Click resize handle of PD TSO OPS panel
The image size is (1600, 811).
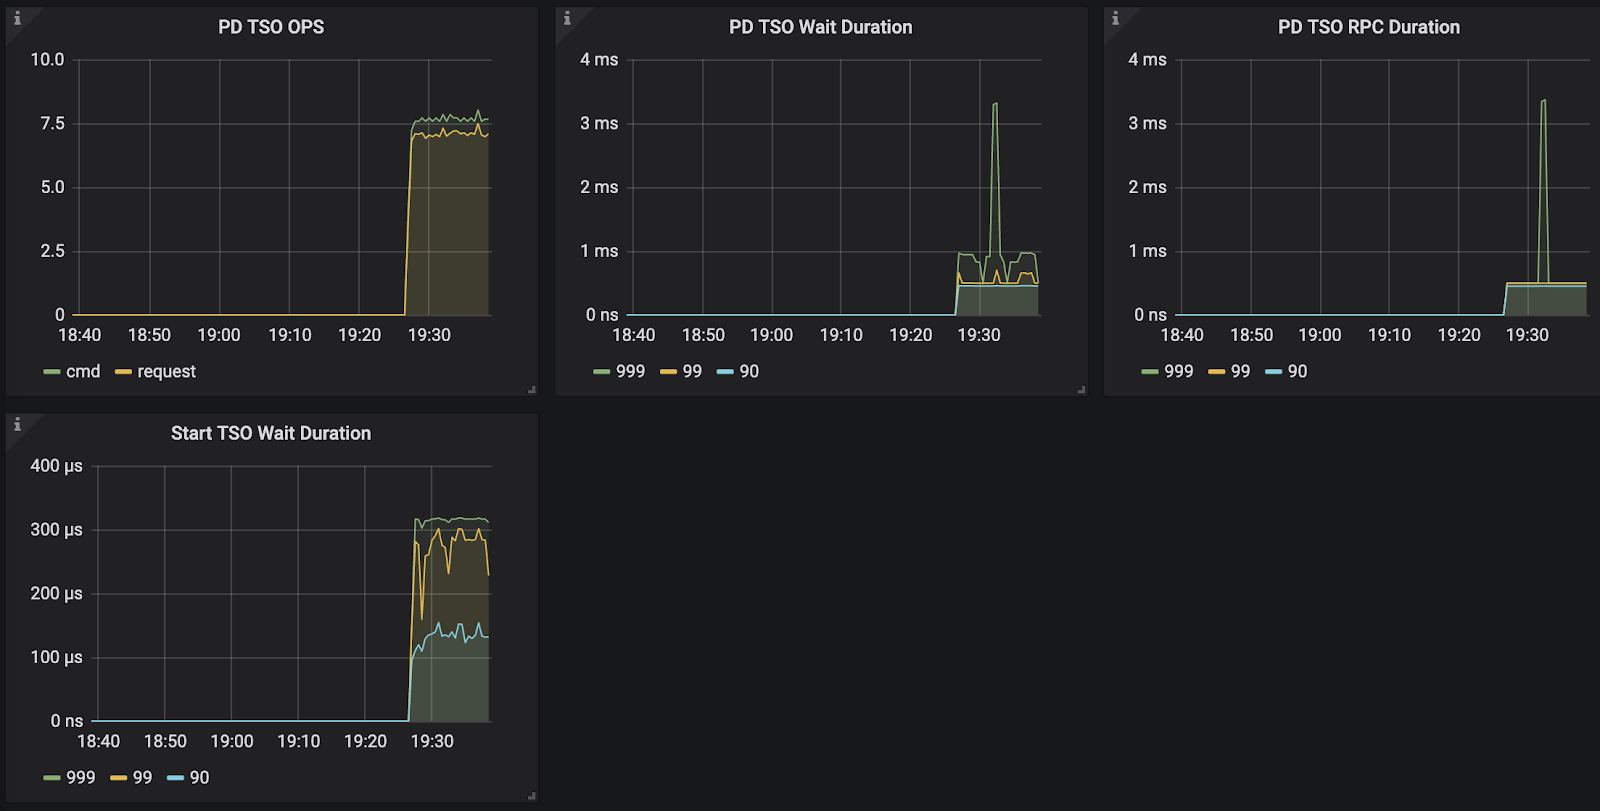tap(532, 390)
